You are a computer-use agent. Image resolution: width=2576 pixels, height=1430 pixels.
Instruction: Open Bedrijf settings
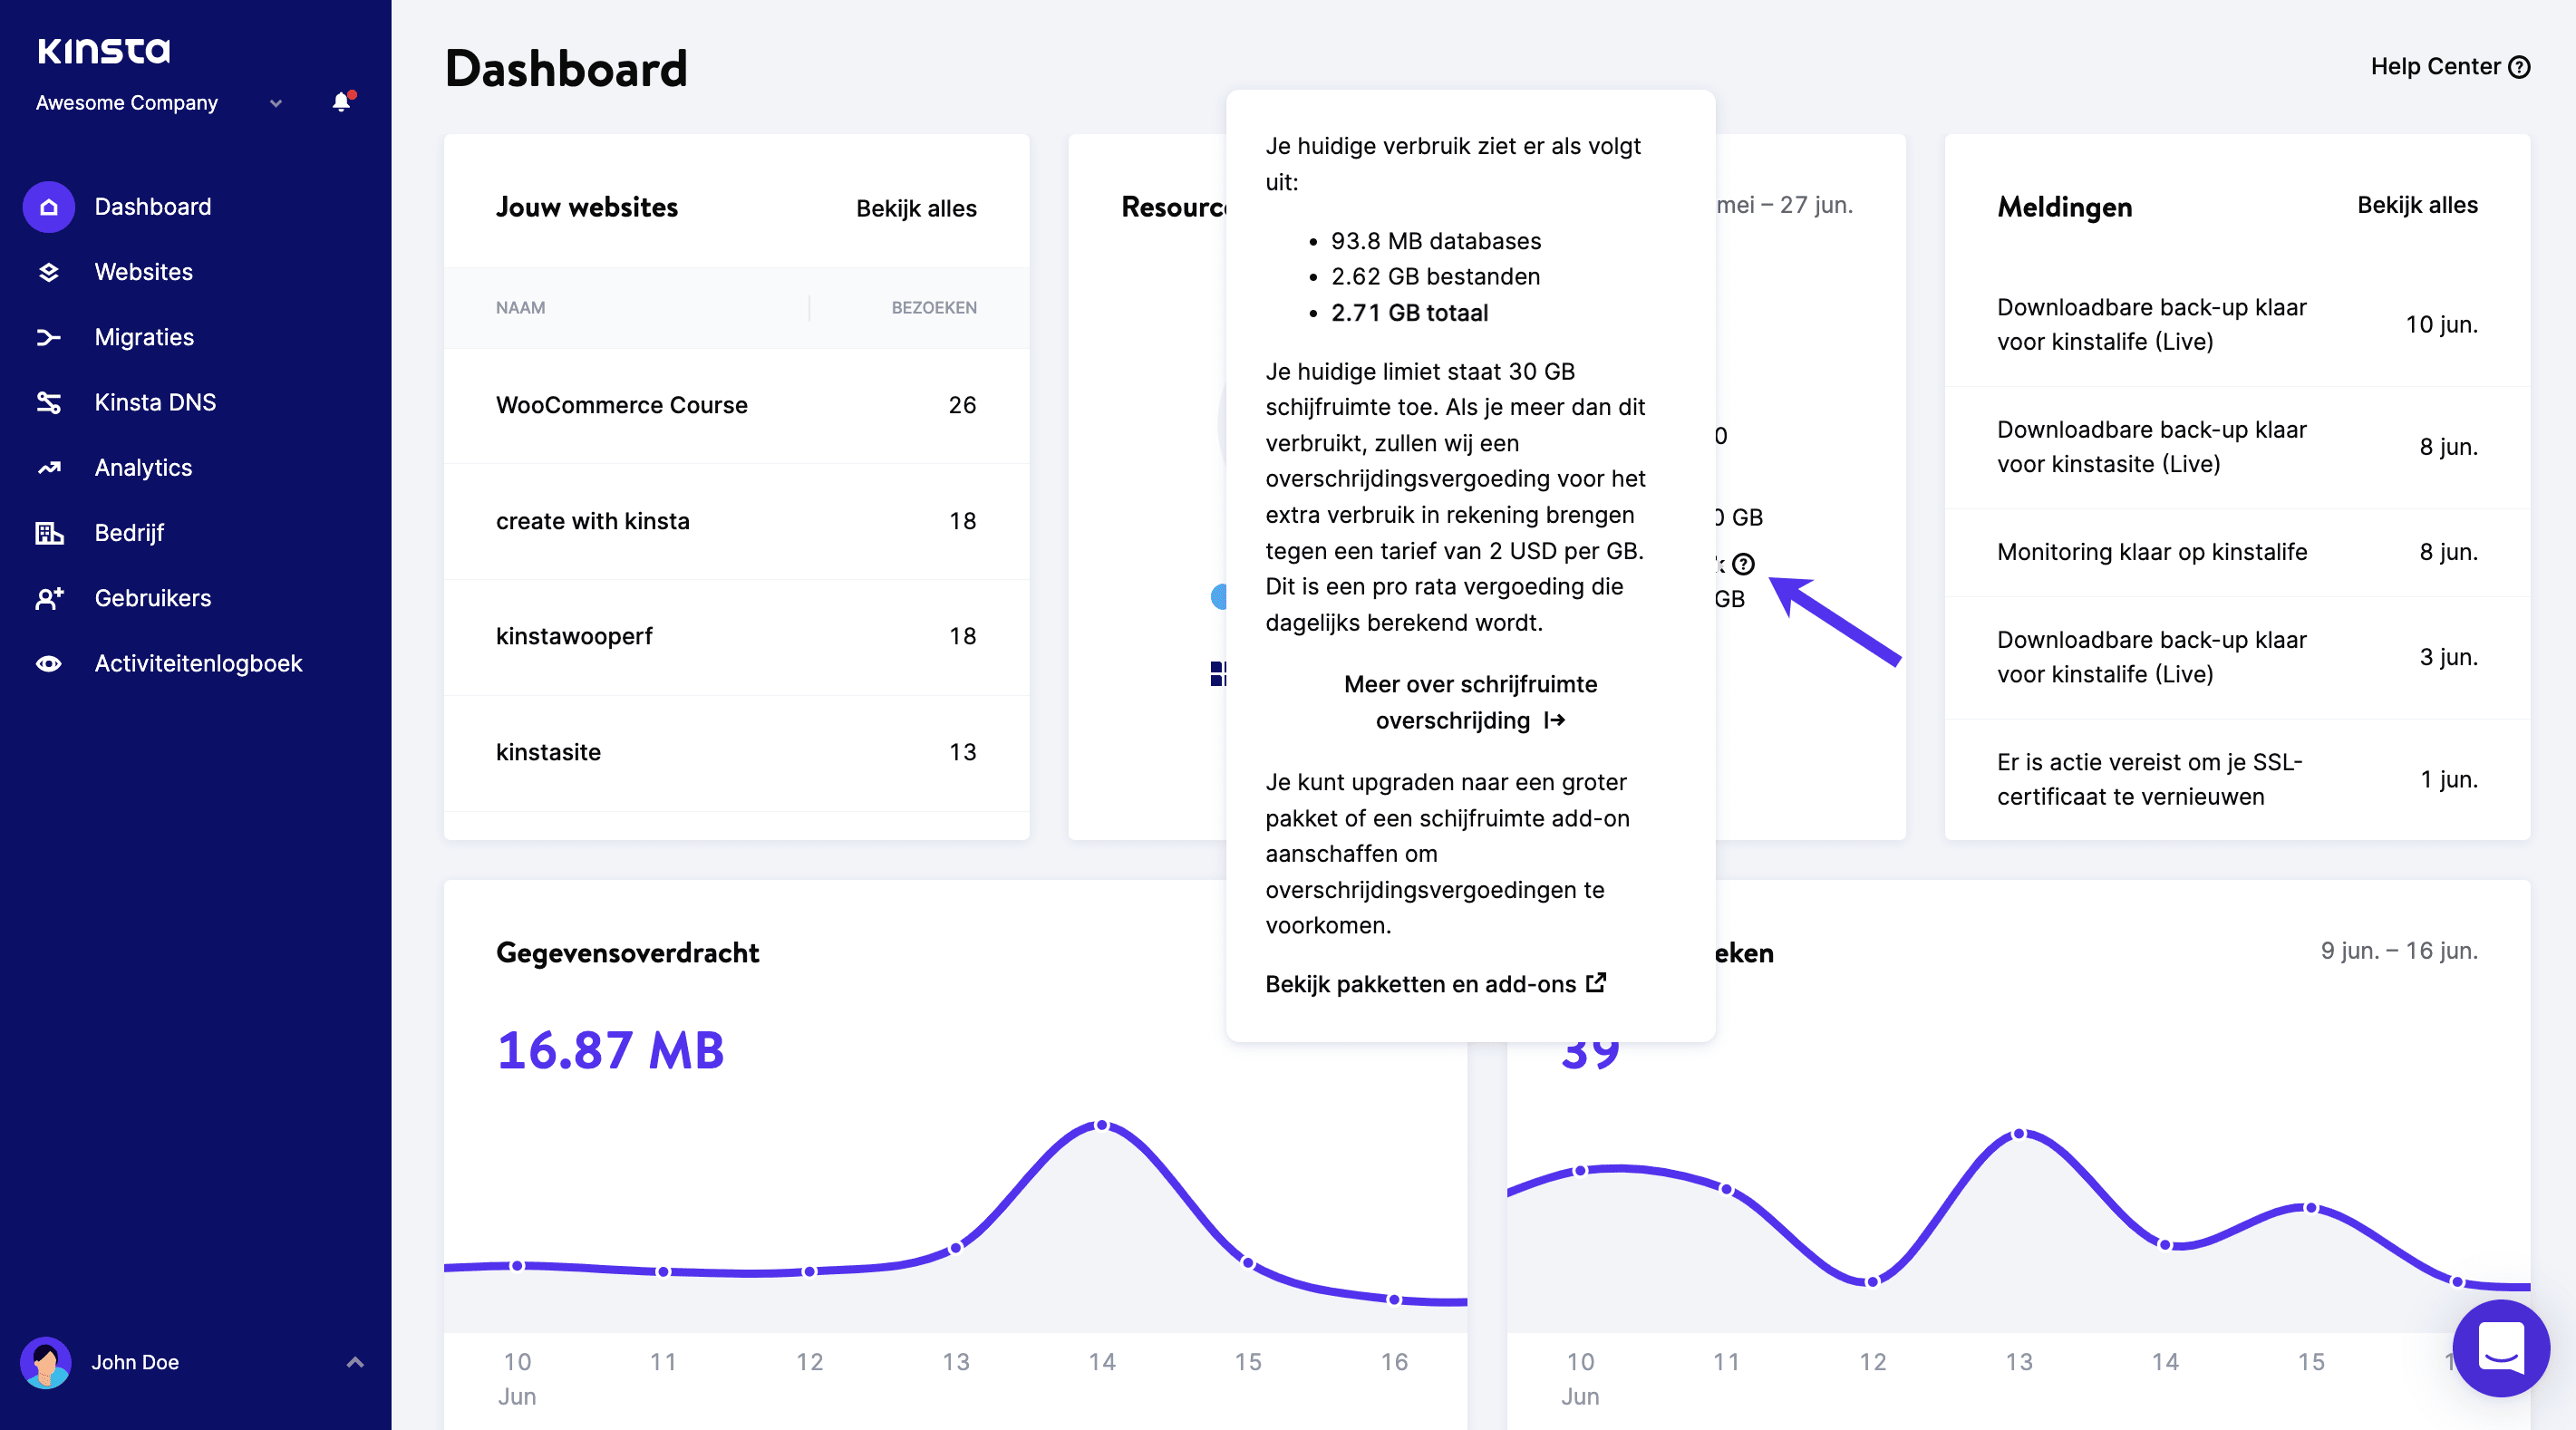129,533
